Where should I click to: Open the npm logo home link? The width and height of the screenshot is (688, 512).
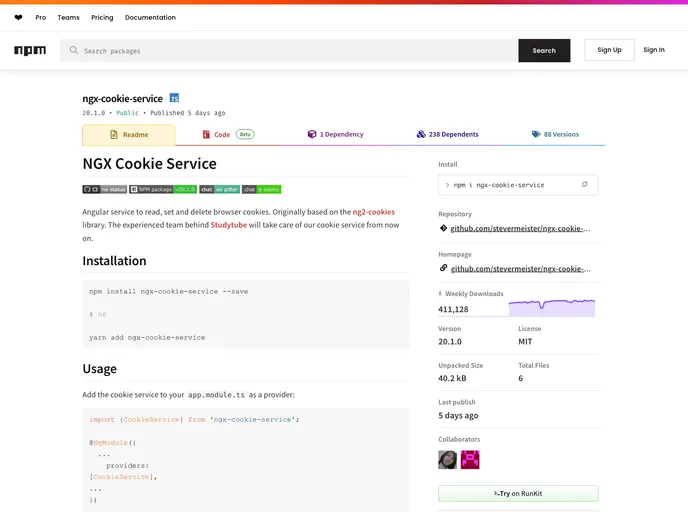pos(30,50)
